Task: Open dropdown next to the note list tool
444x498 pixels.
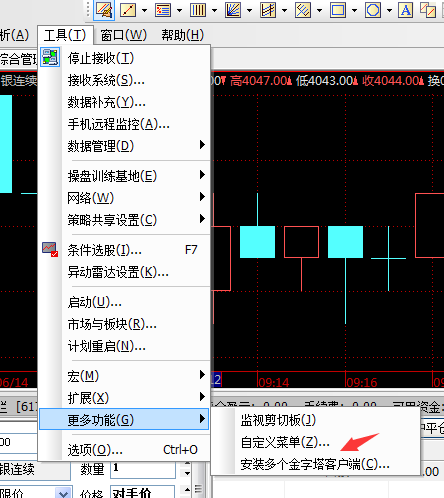Action: pos(179,10)
